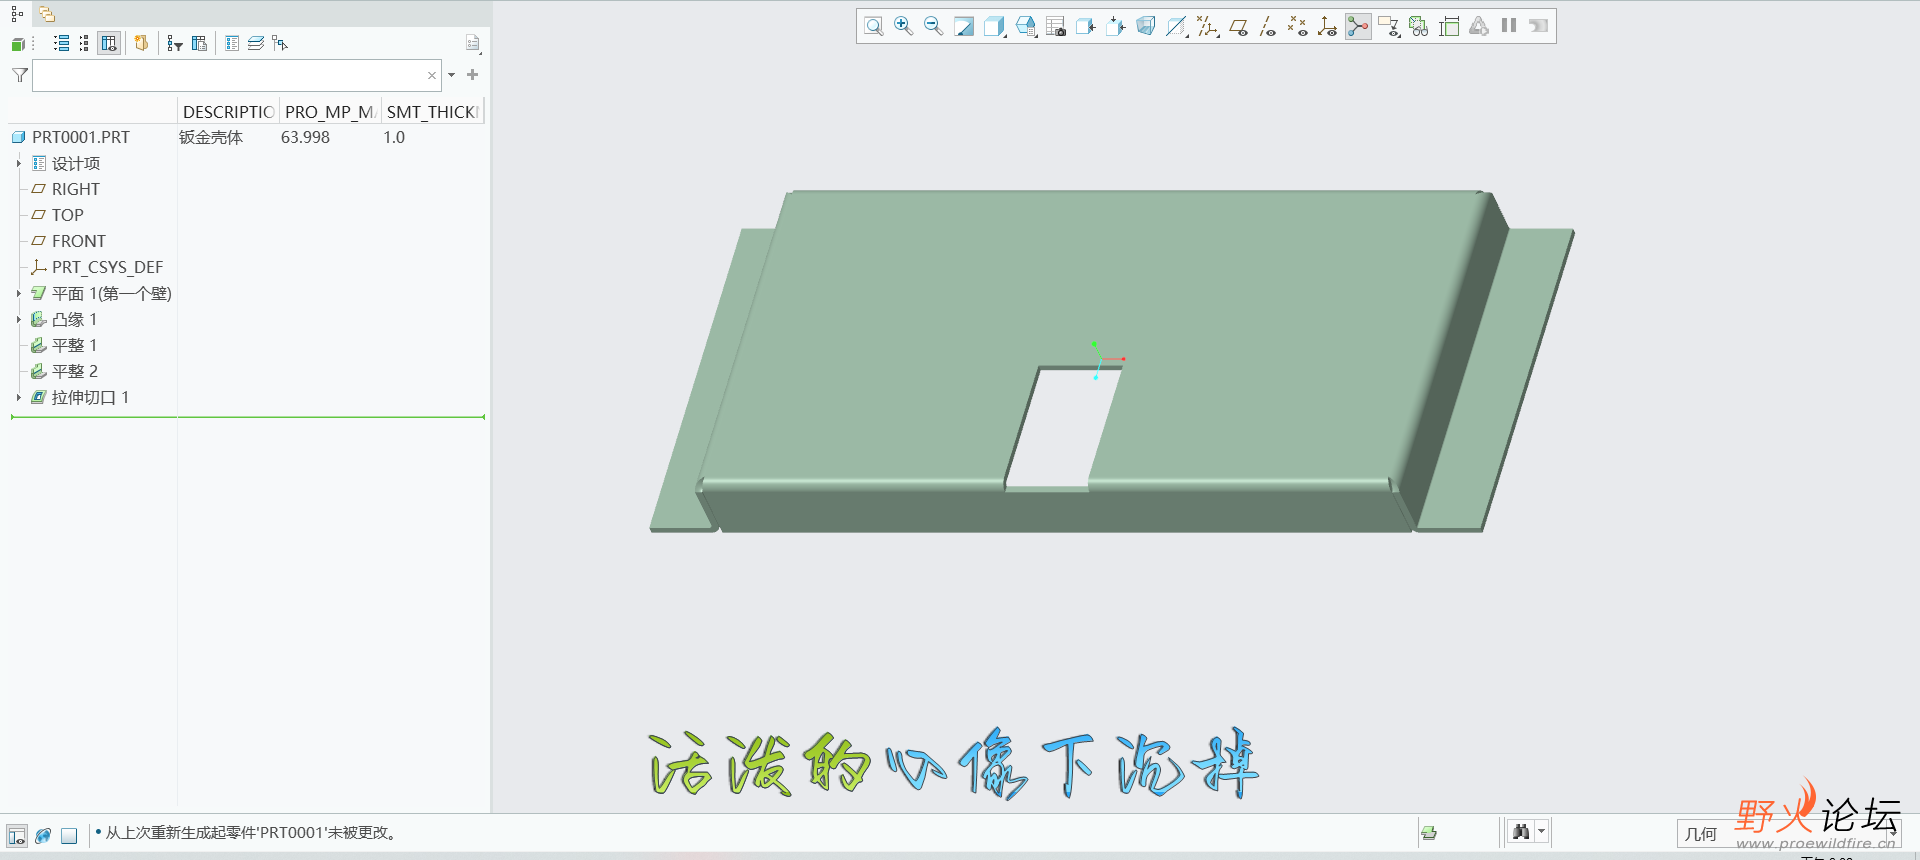Click the expand all tree icon
1920x860 pixels.
[62, 44]
